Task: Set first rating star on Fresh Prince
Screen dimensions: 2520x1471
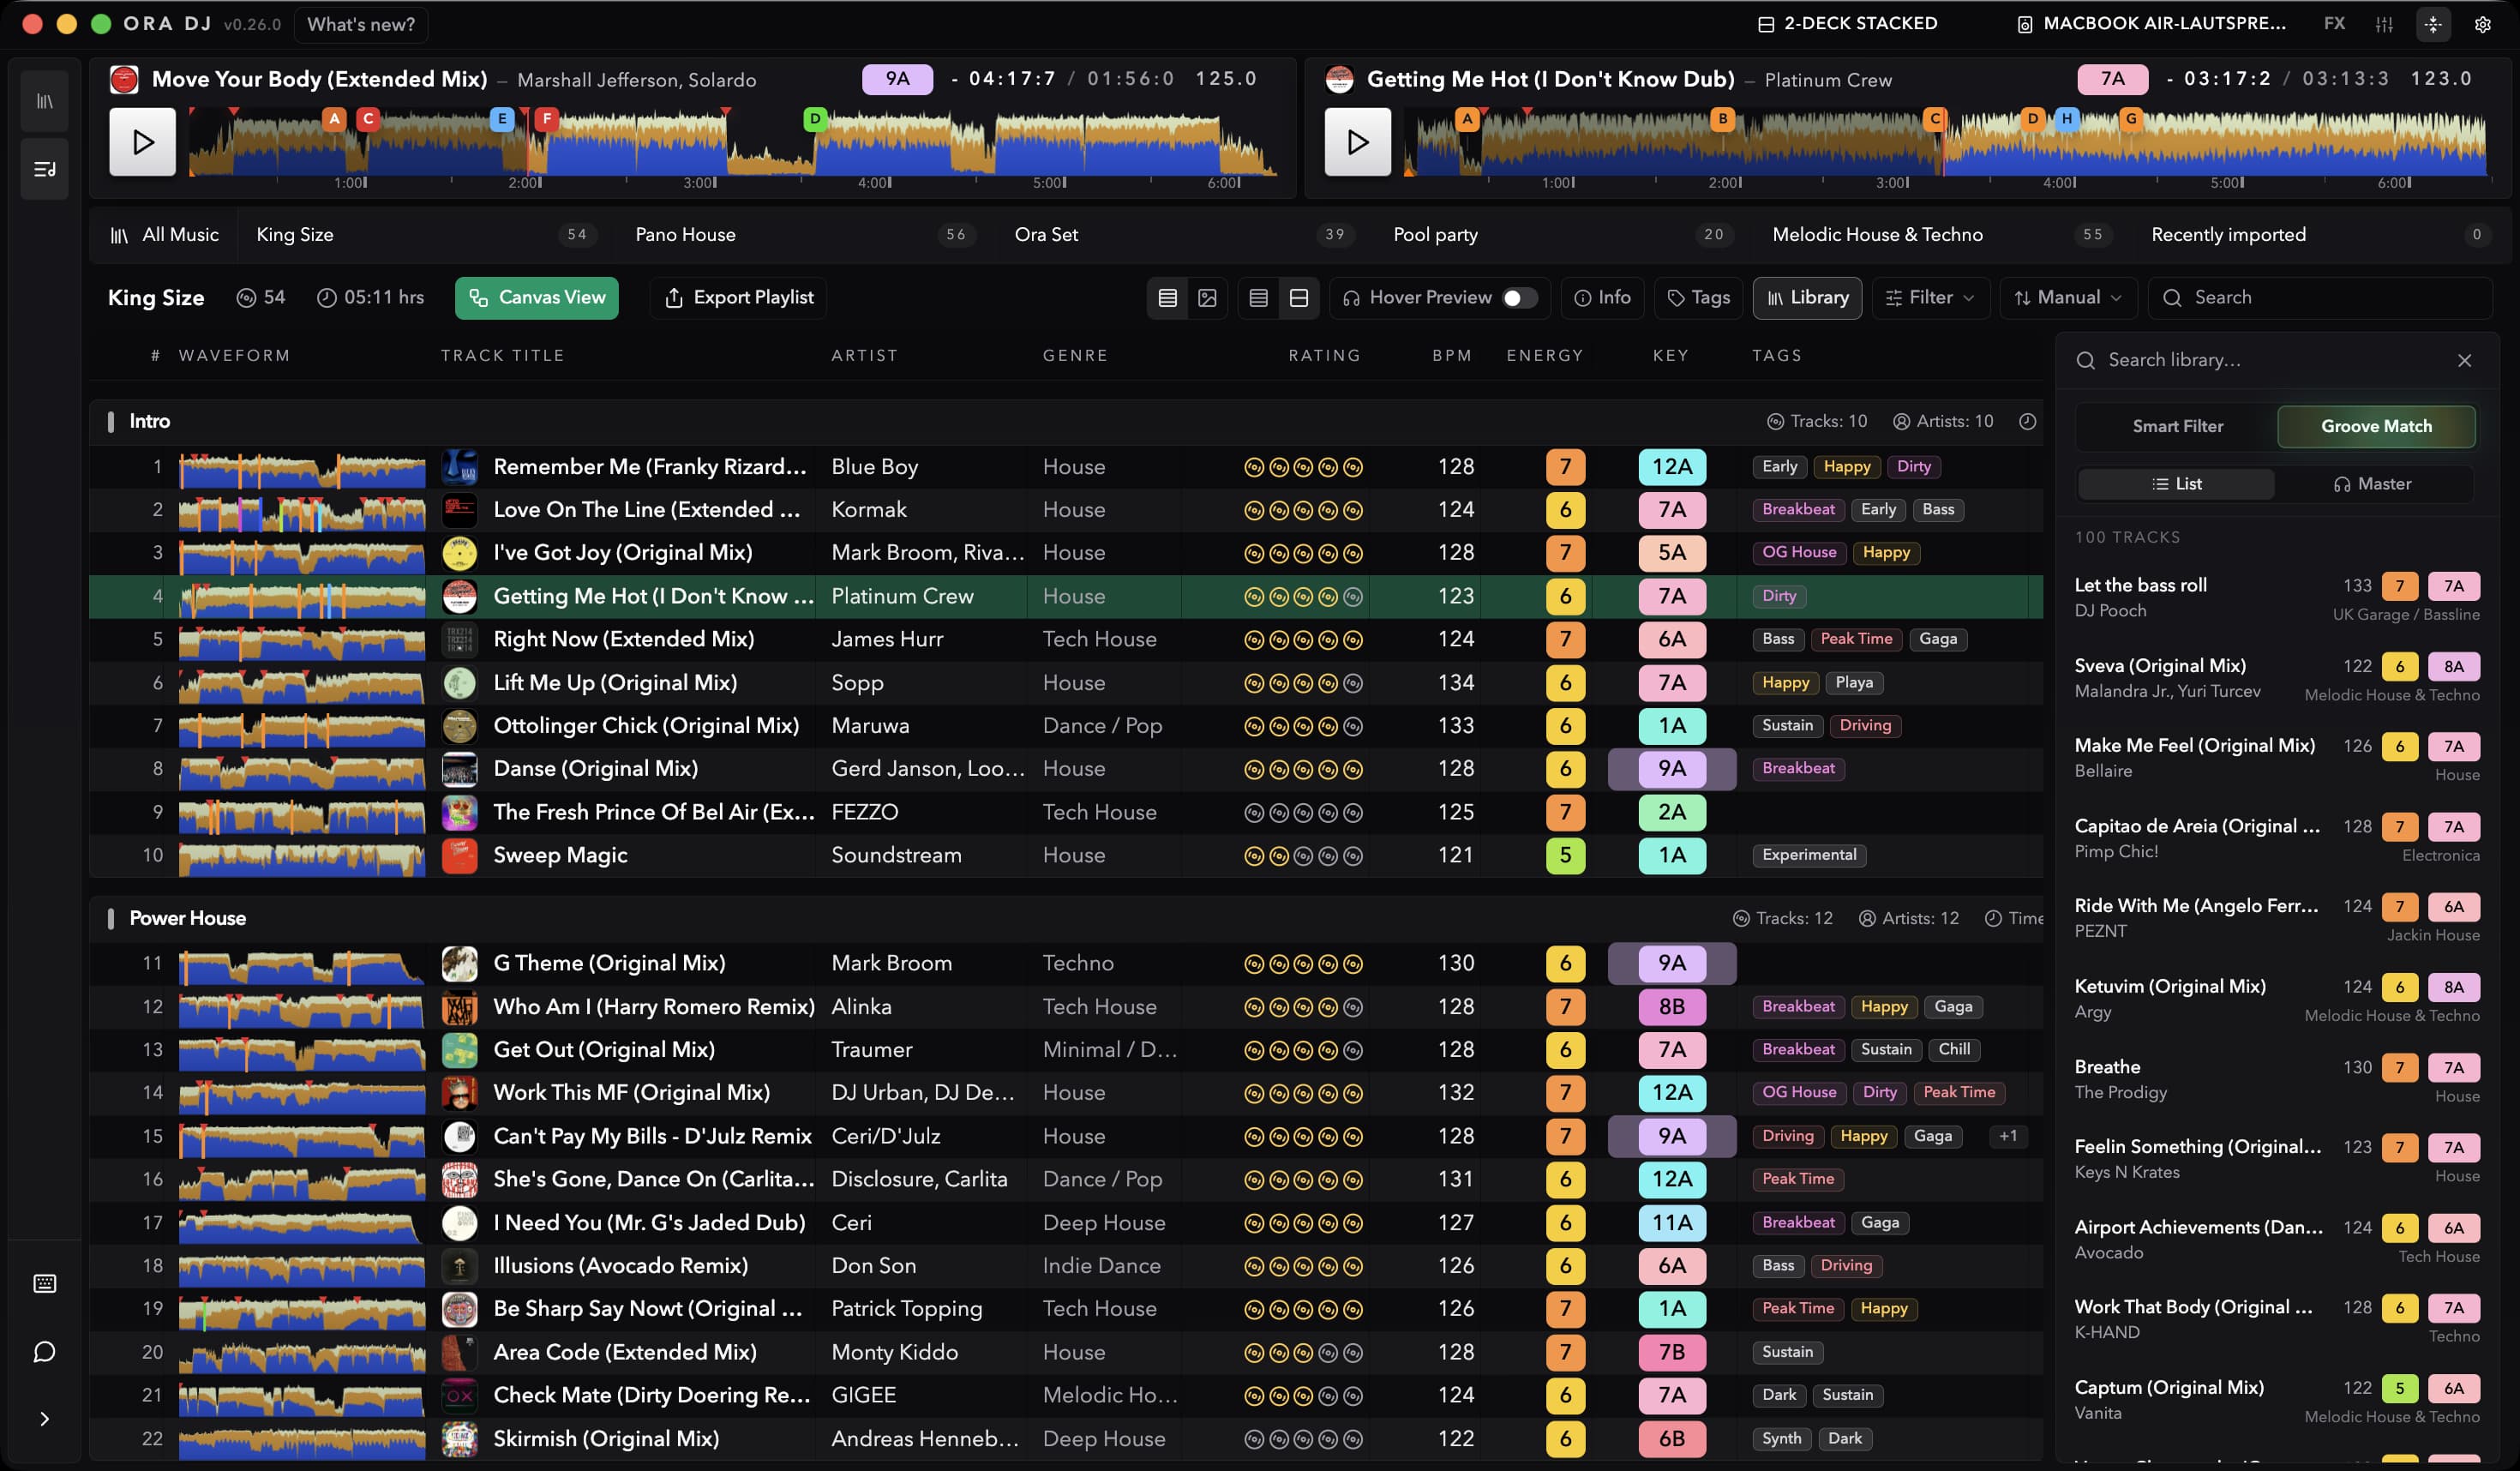Action: pyautogui.click(x=1254, y=813)
